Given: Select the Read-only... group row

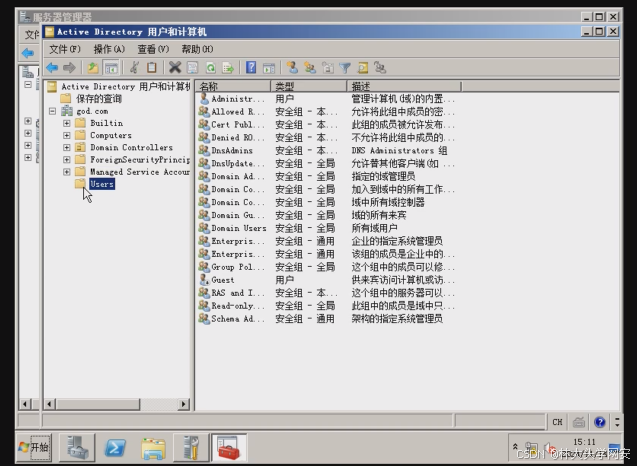Looking at the screenshot, I should pyautogui.click(x=327, y=306).
